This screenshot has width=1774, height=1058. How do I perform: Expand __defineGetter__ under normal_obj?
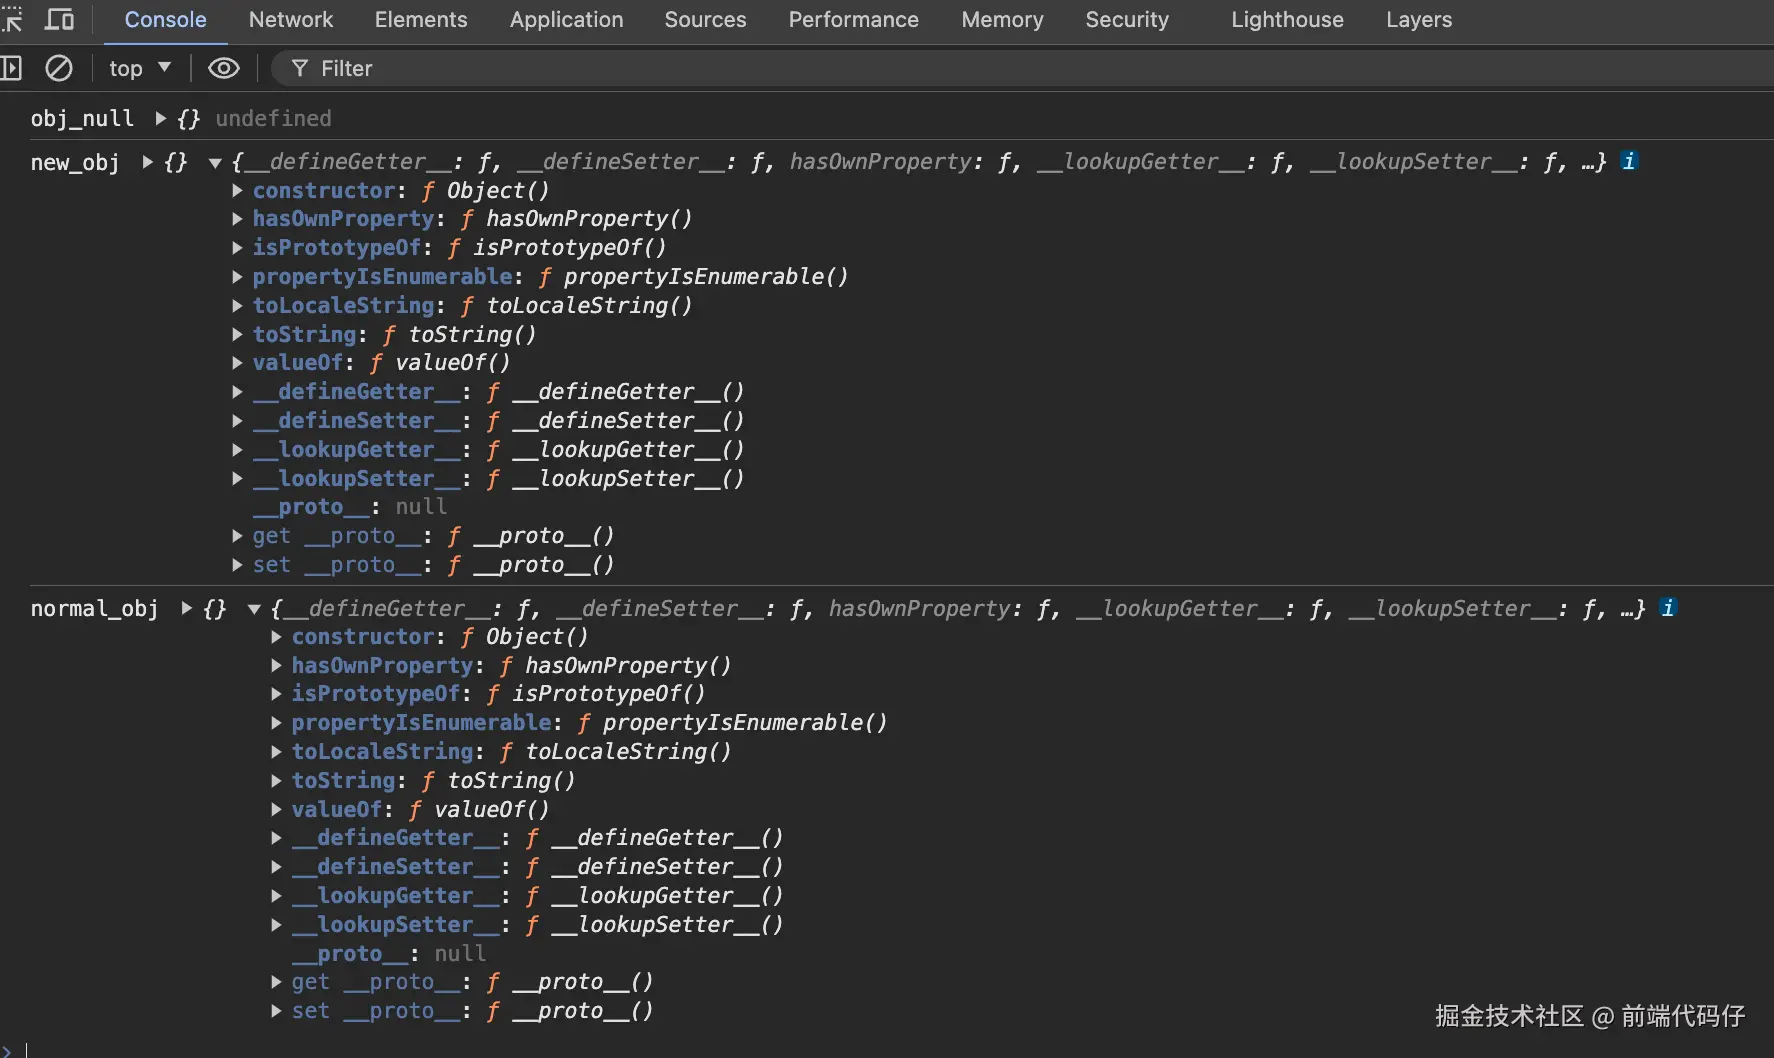tap(276, 837)
